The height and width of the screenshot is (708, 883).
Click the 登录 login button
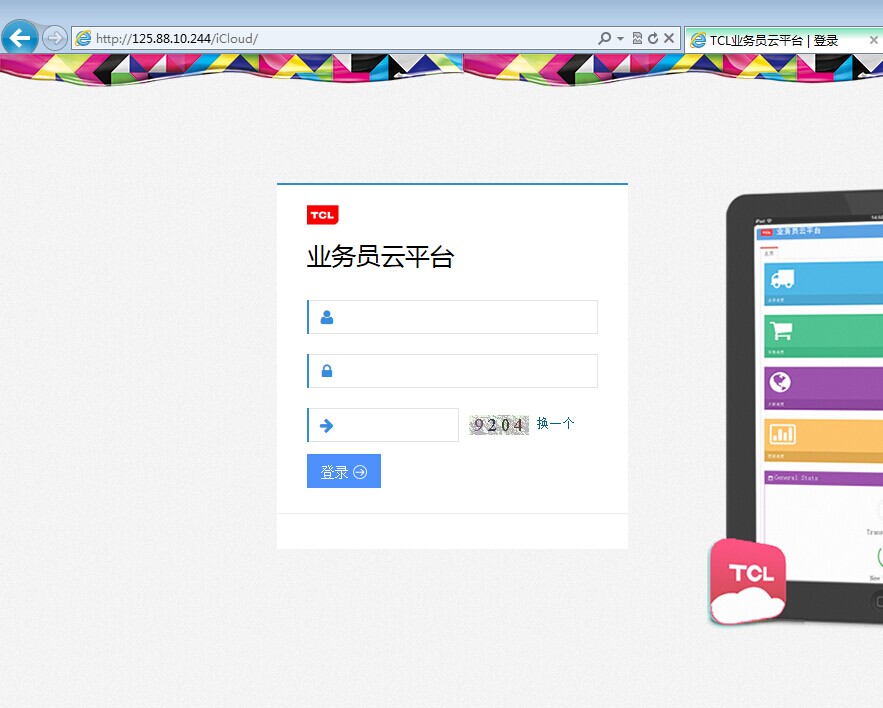(344, 471)
